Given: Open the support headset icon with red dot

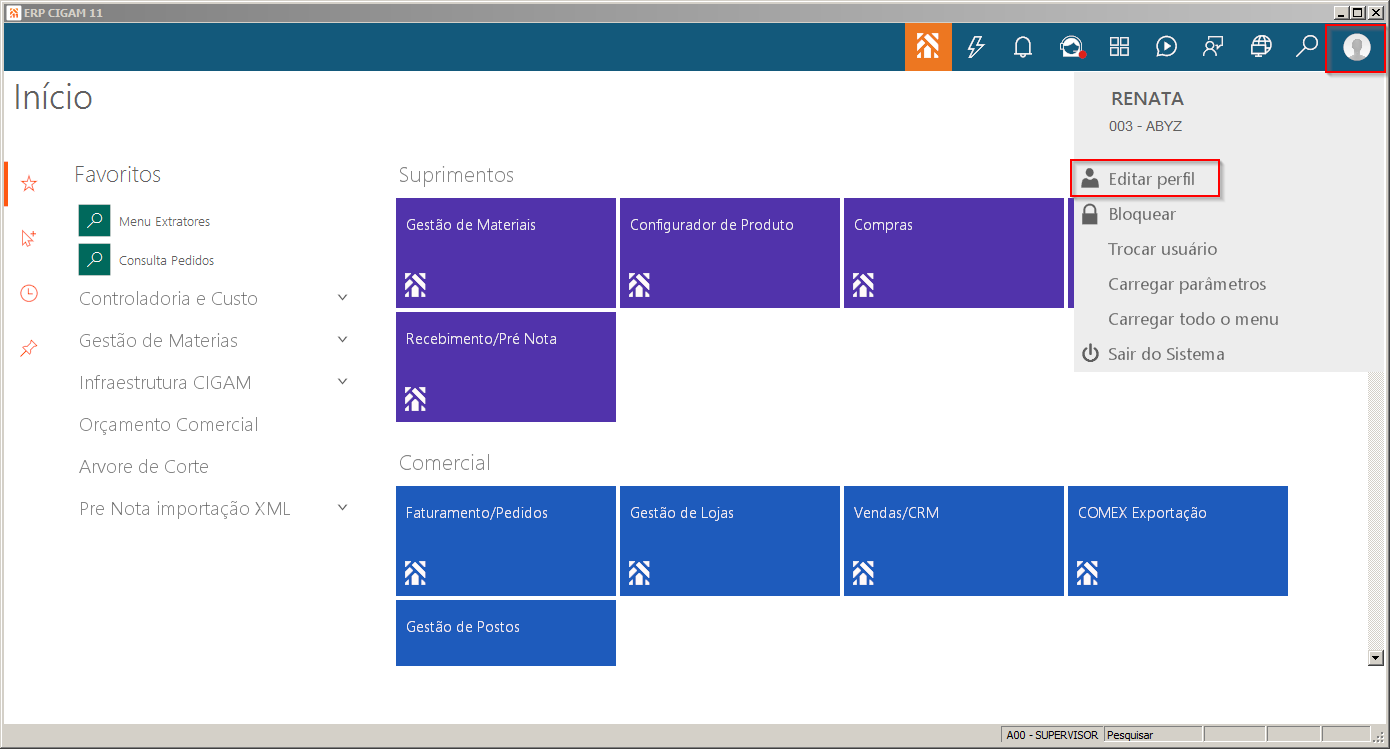Looking at the screenshot, I should tap(1071, 47).
